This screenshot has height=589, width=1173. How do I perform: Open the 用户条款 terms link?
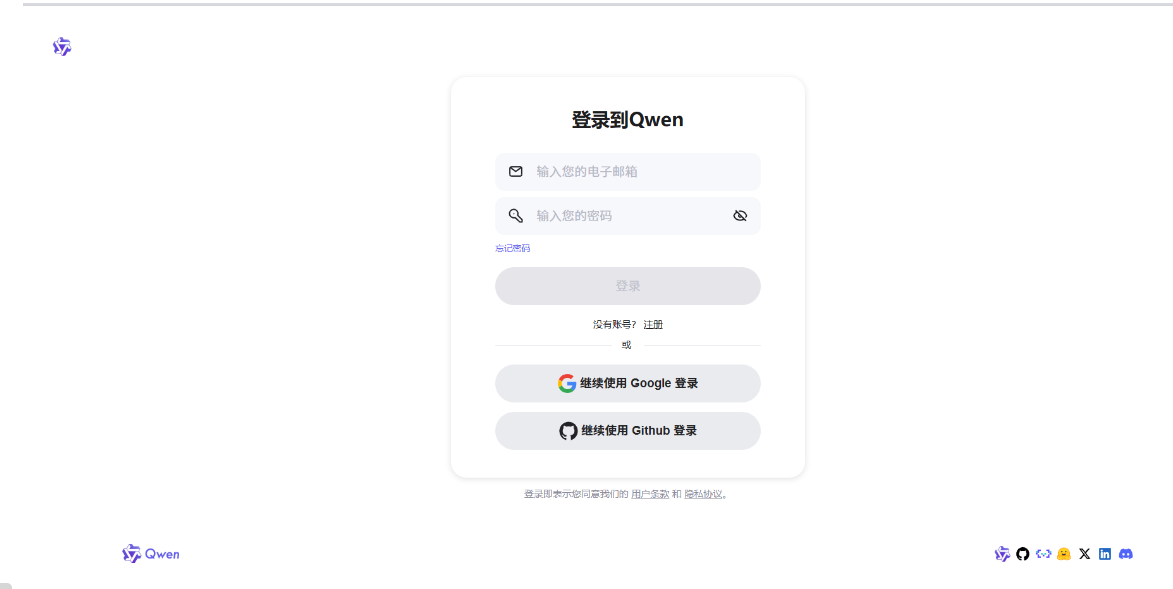coord(651,494)
